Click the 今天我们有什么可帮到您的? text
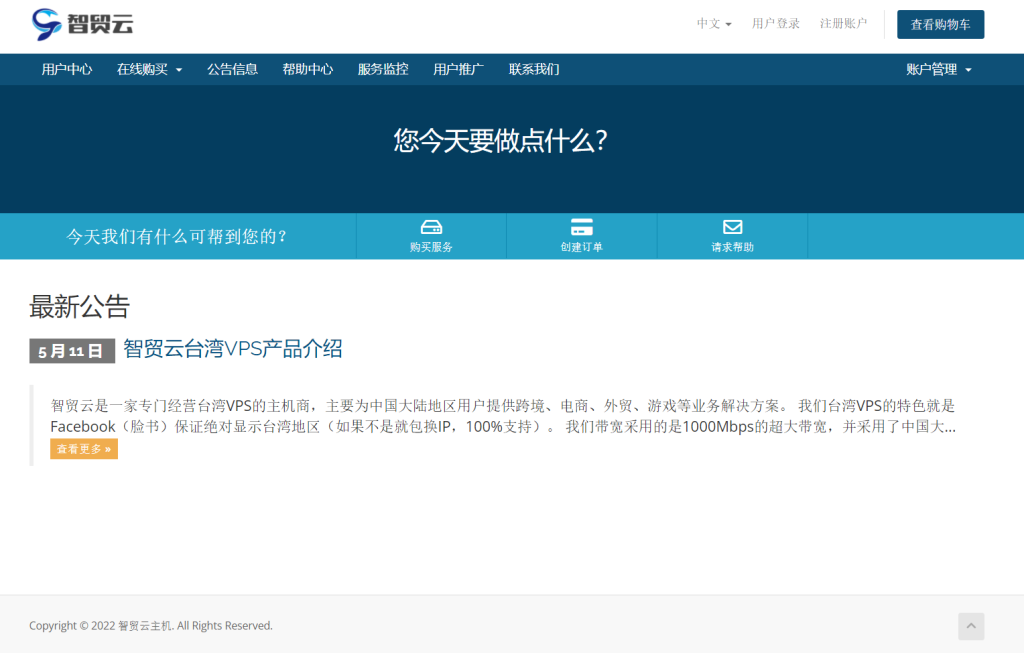 176,236
